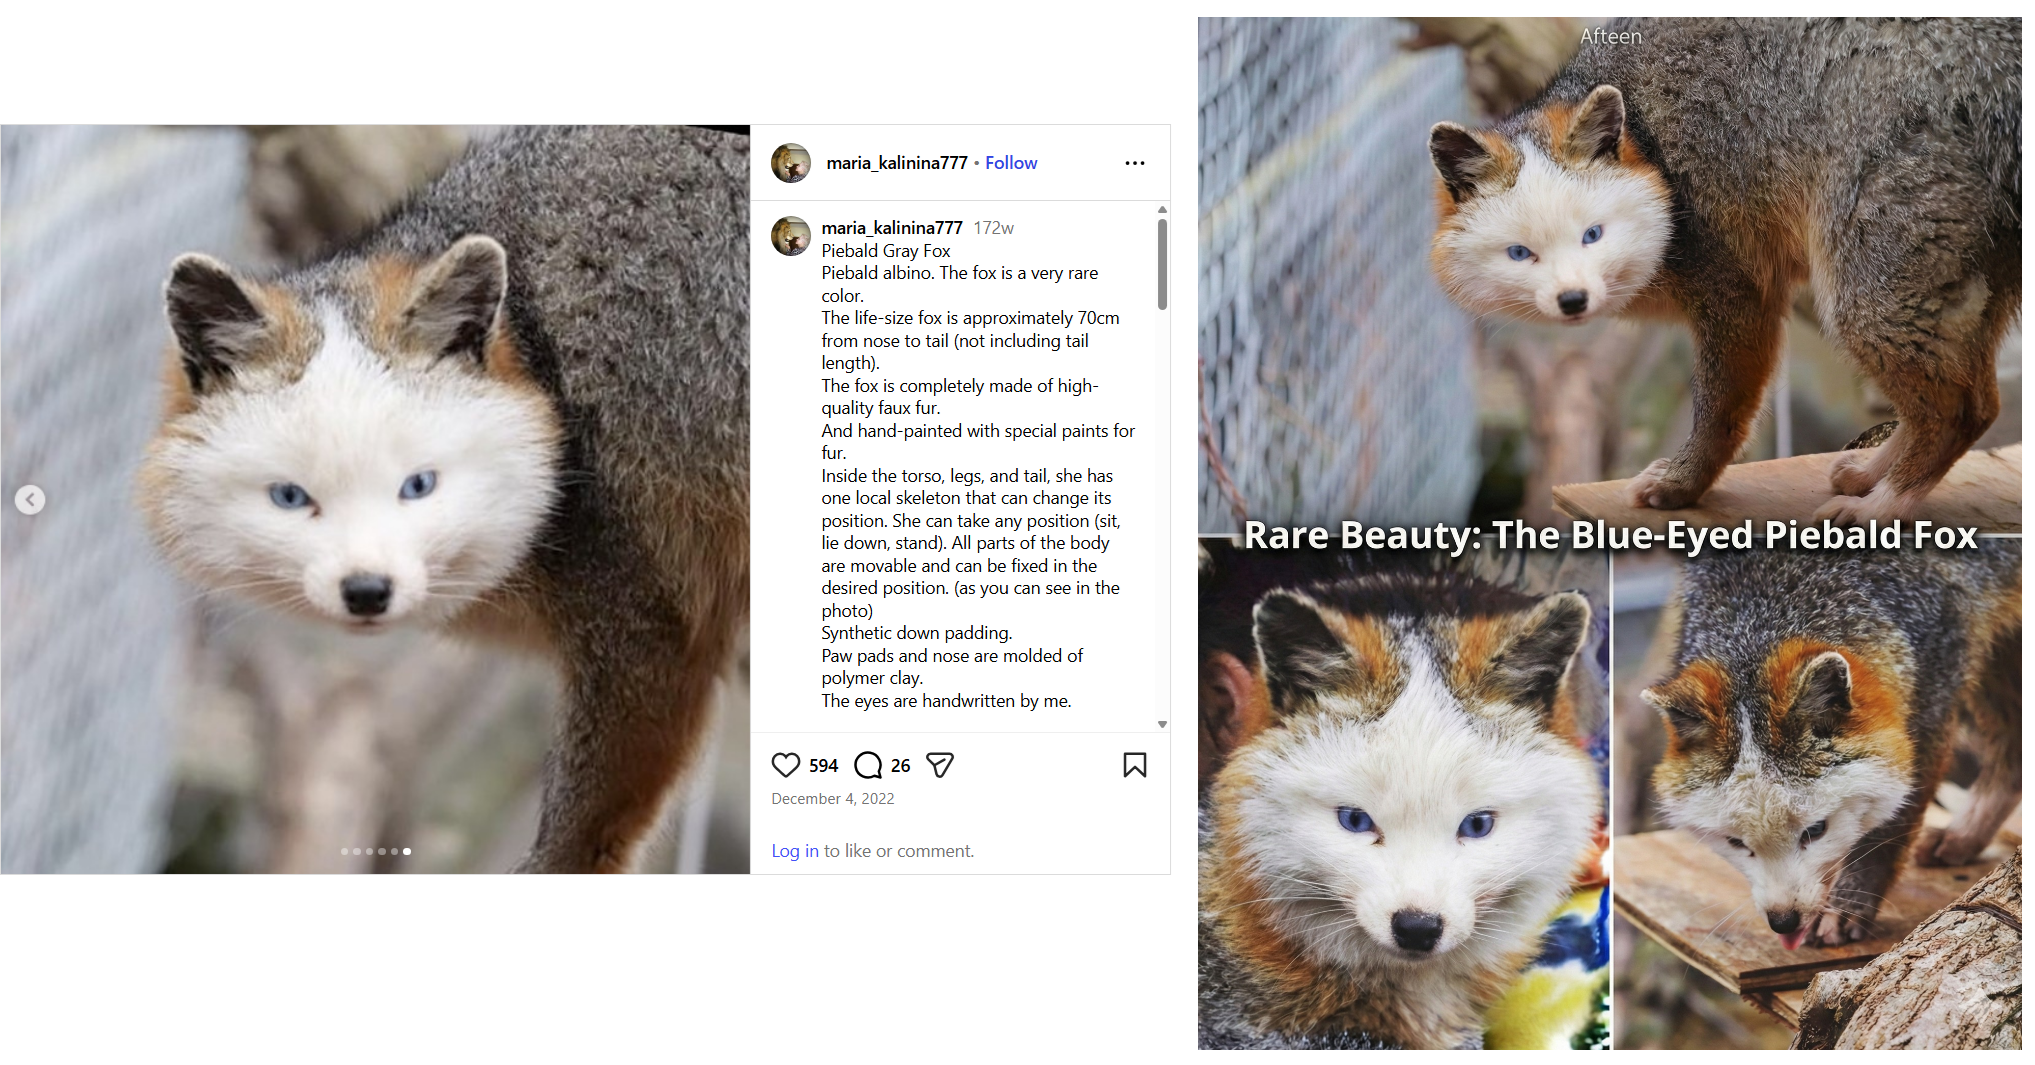Select the first carousel indicator dot
This screenshot has height=1065, width=2035.
point(345,851)
